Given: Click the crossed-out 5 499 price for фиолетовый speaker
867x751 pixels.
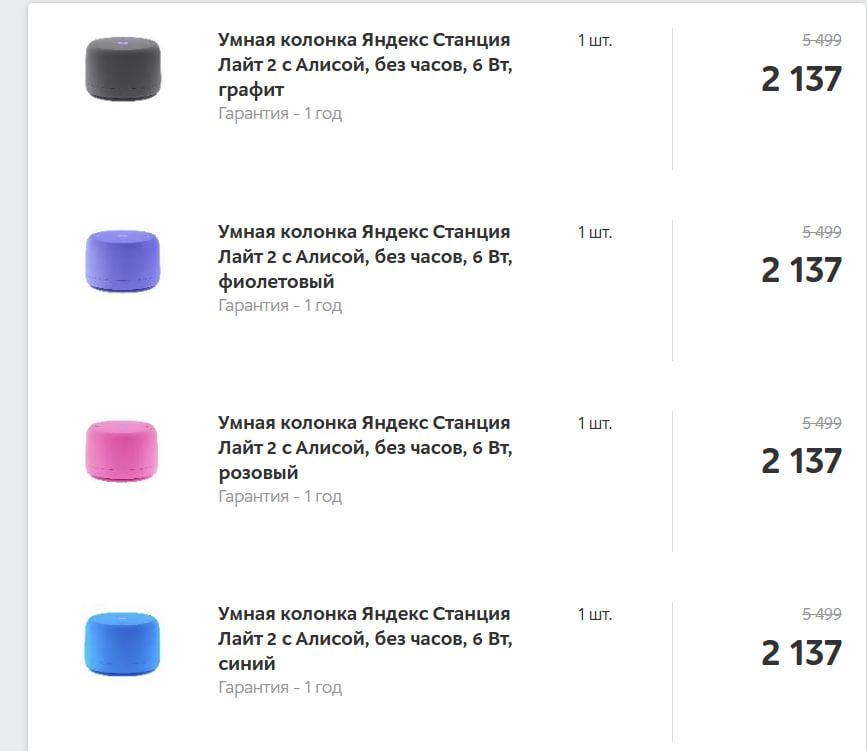Looking at the screenshot, I should pyautogui.click(x=822, y=232).
